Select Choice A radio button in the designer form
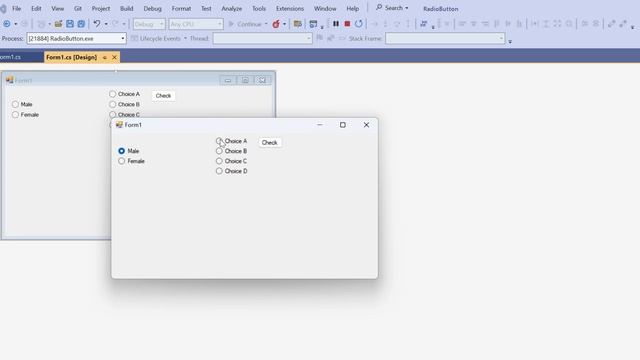This screenshot has height=360, width=640. click(113, 94)
